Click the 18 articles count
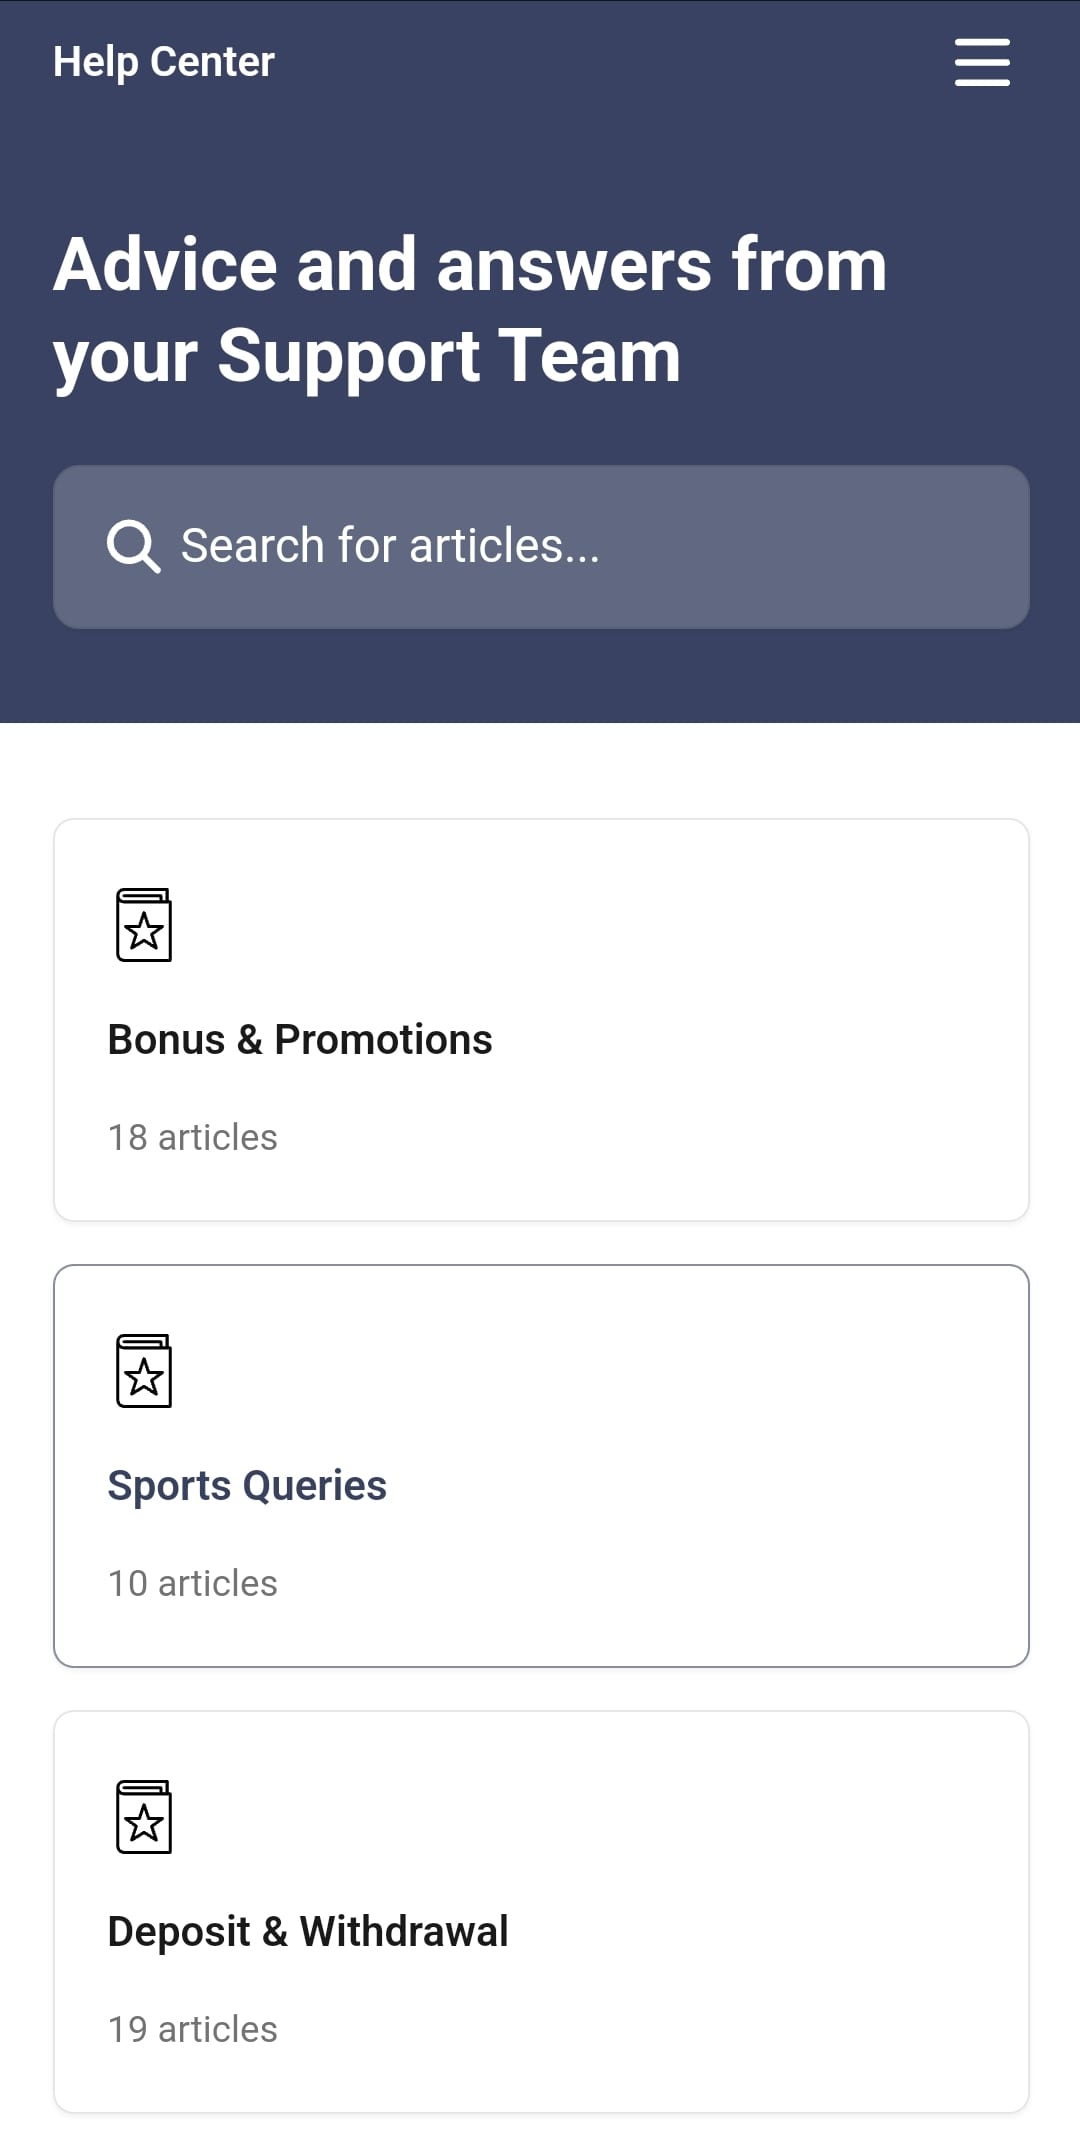This screenshot has height=2139, width=1080. point(193,1138)
